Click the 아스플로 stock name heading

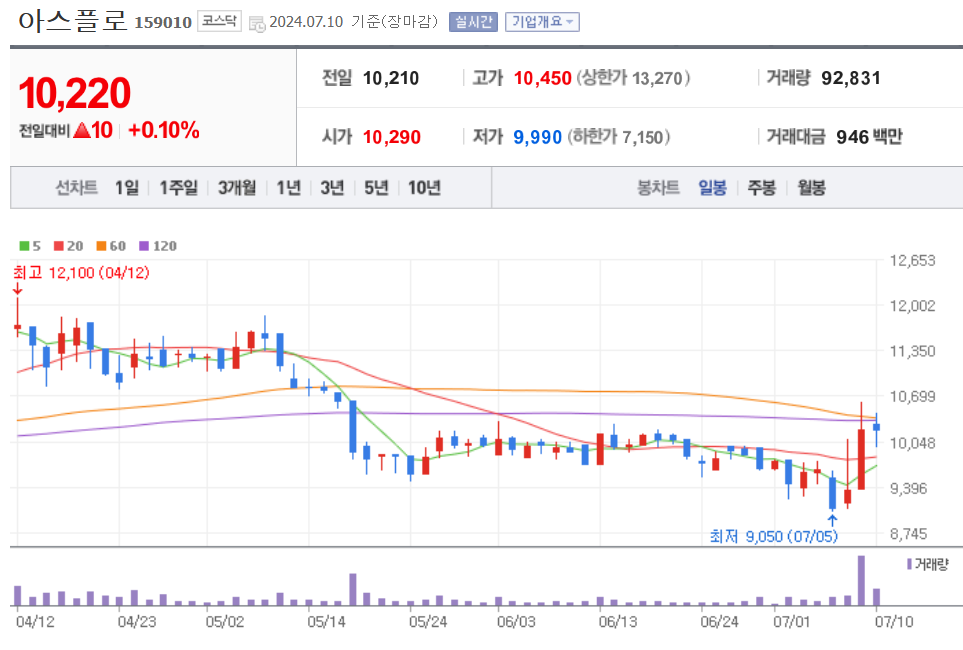(72, 21)
